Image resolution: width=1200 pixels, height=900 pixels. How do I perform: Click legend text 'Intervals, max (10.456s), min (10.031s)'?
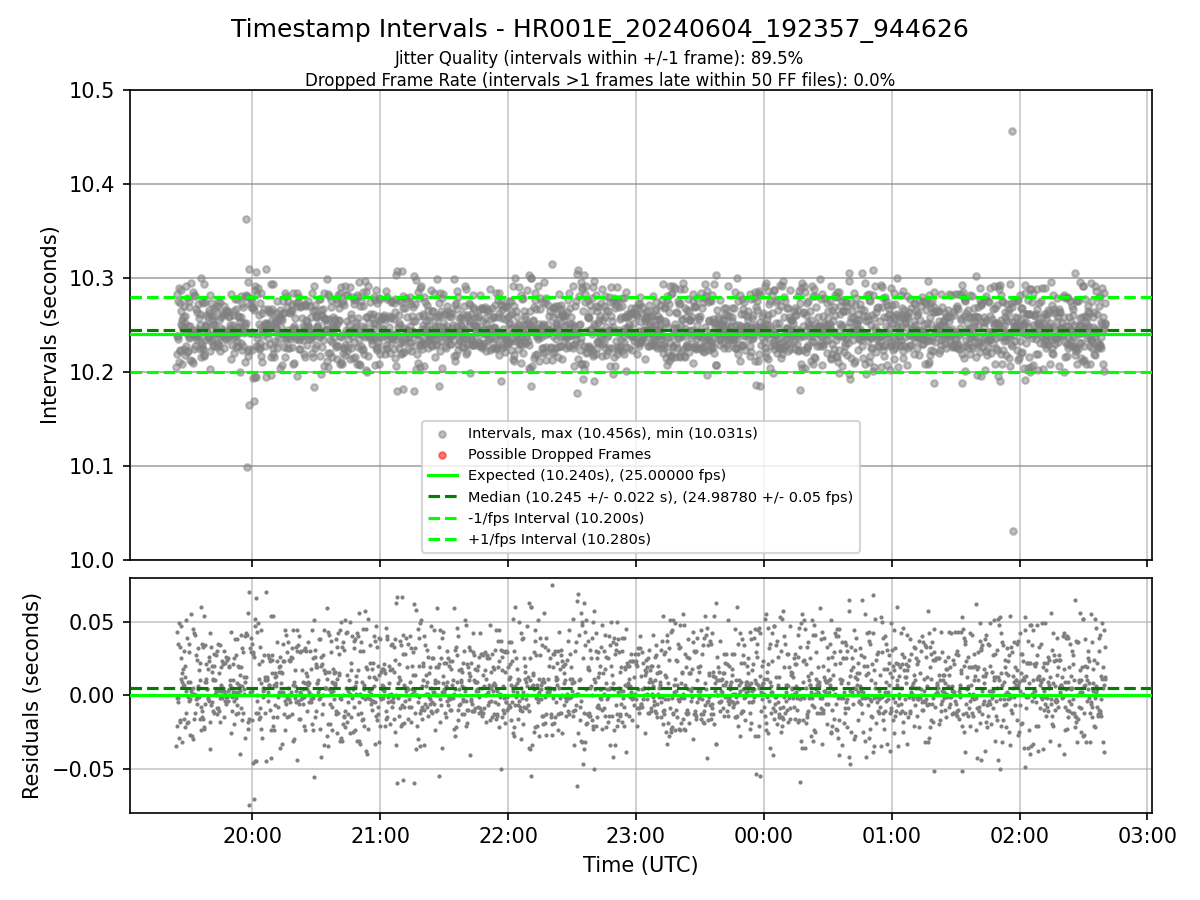click(x=613, y=434)
